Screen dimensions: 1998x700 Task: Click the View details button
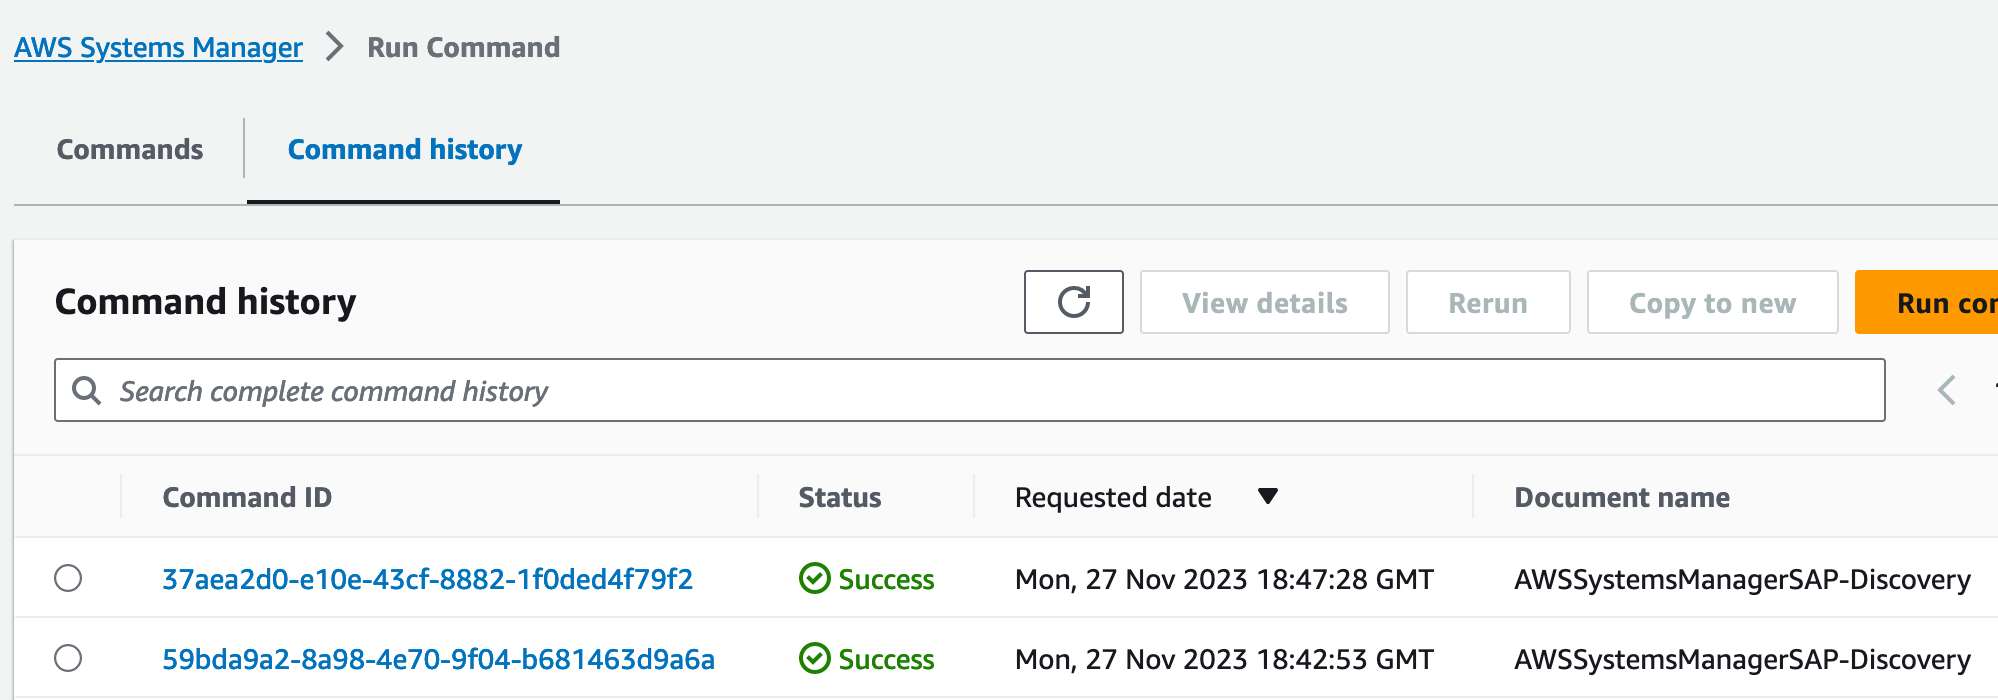click(1264, 302)
